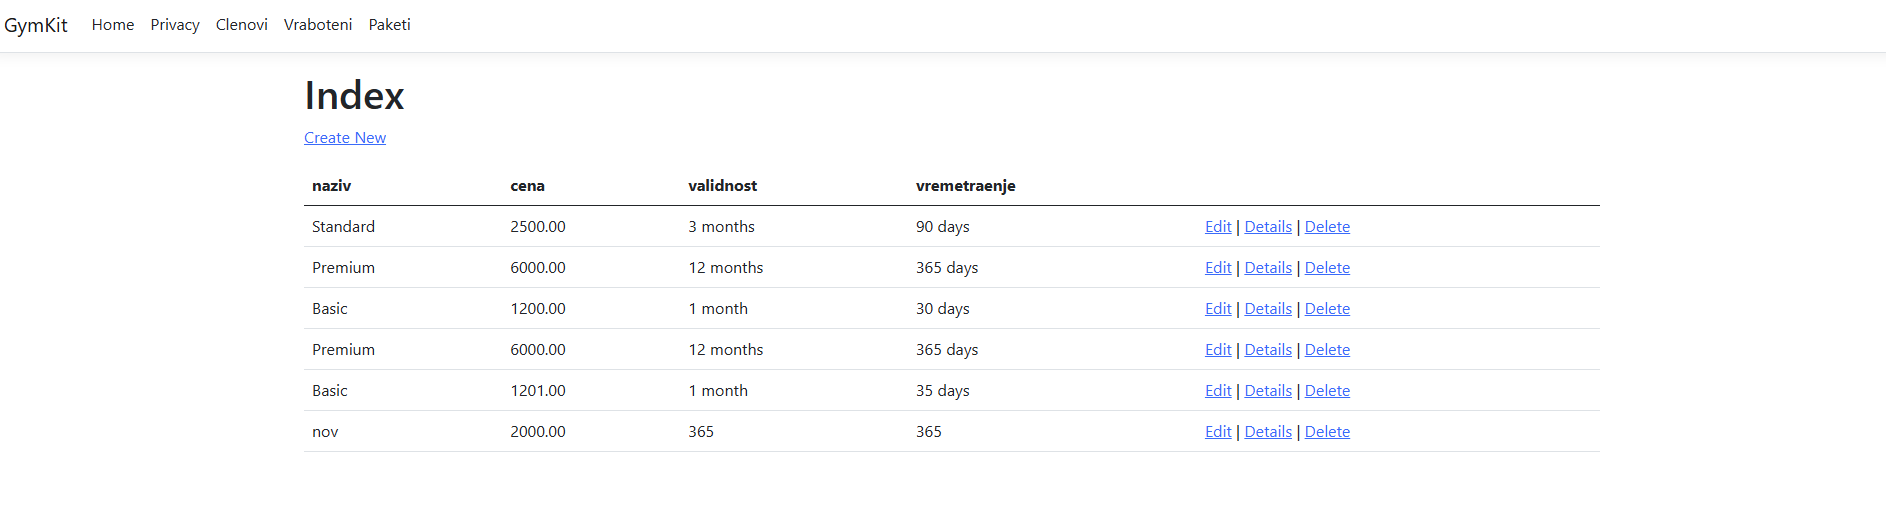Delete the Standard 2500.00 package
Screen dimensions: 1886x528
[x=1327, y=227]
